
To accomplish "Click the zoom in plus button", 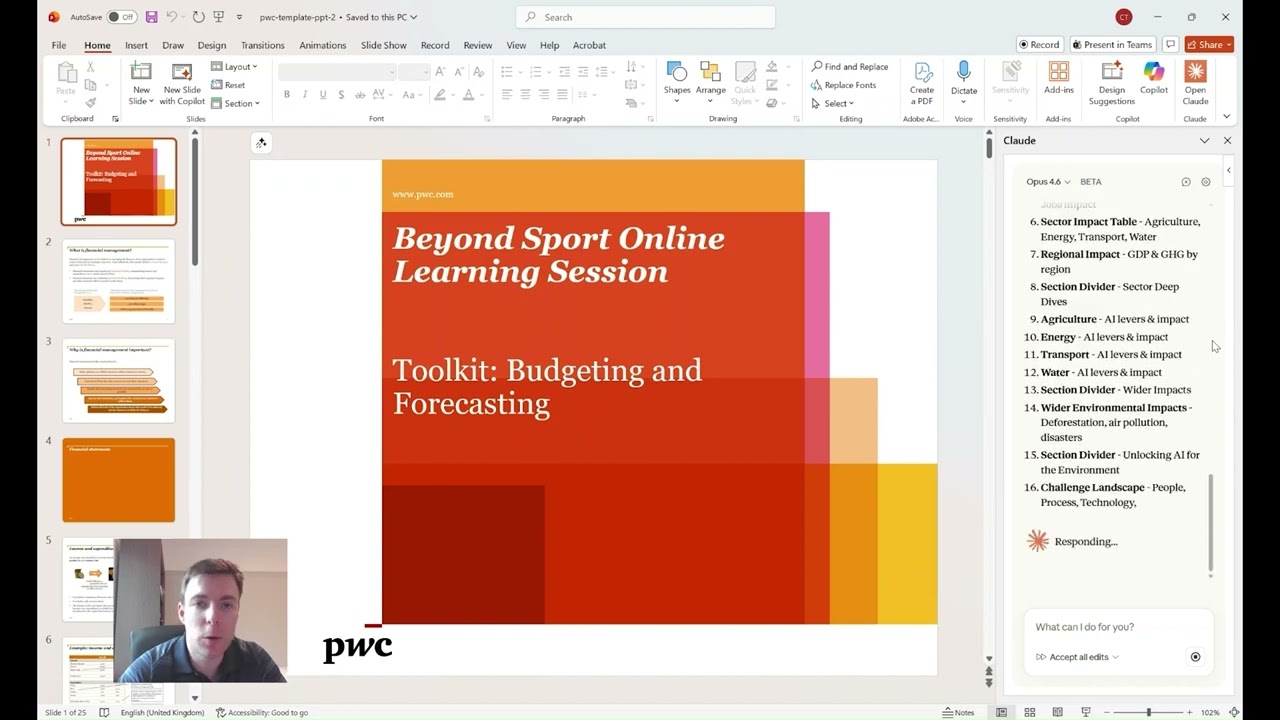I will [1189, 712].
